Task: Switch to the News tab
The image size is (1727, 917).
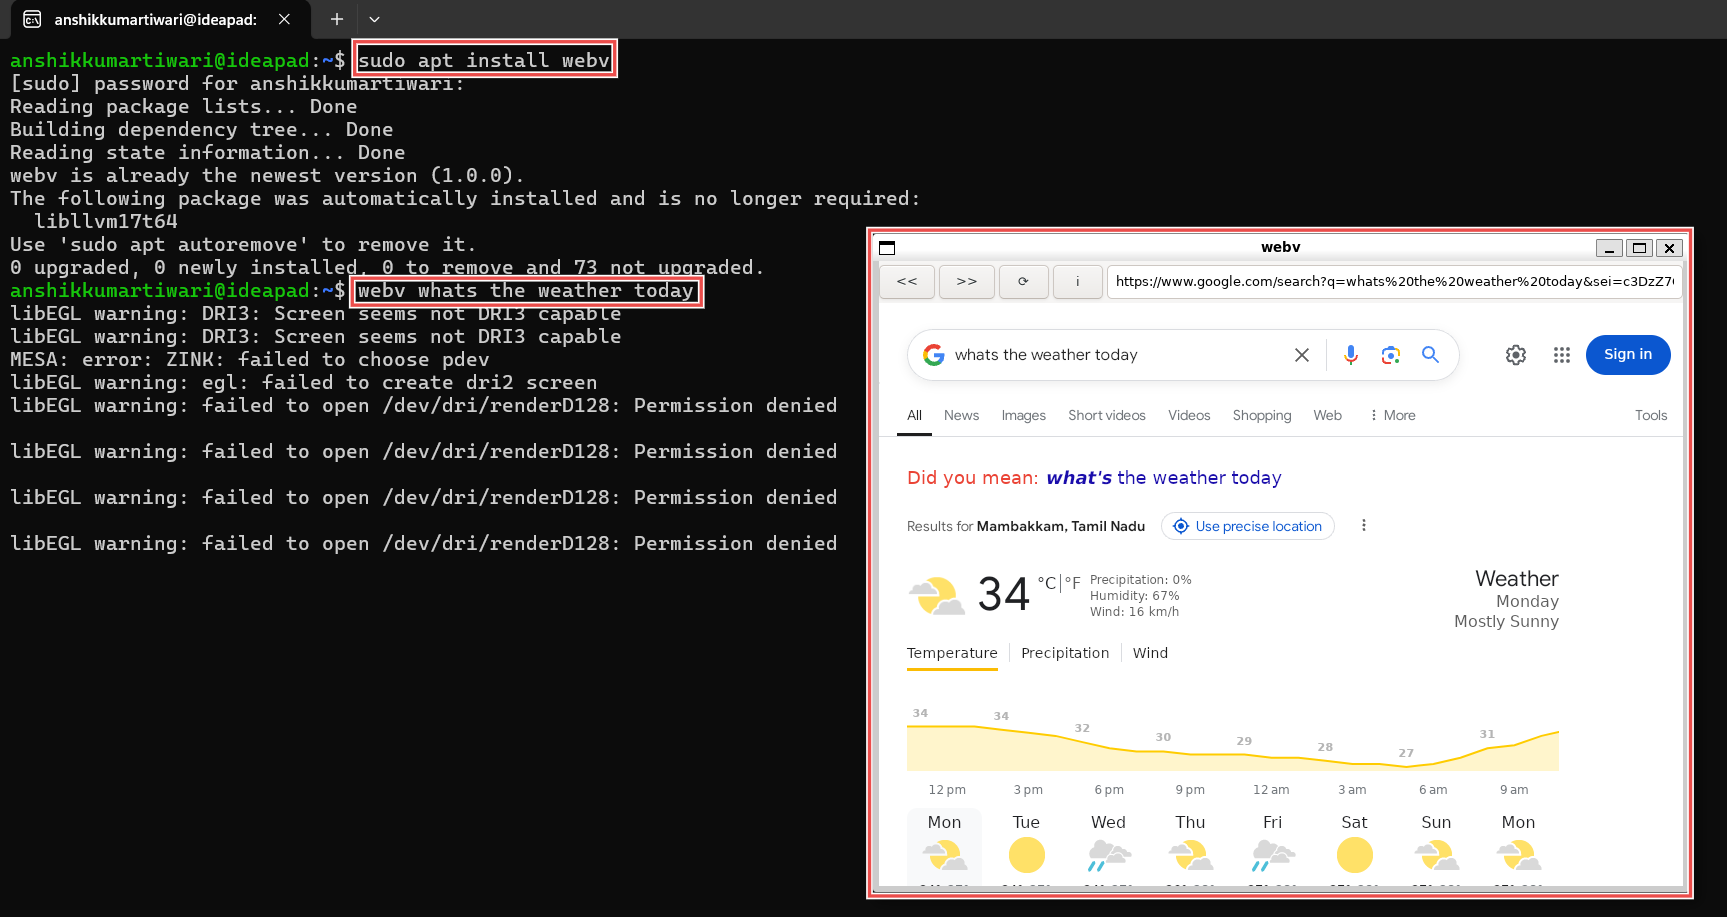Action: click(961, 414)
